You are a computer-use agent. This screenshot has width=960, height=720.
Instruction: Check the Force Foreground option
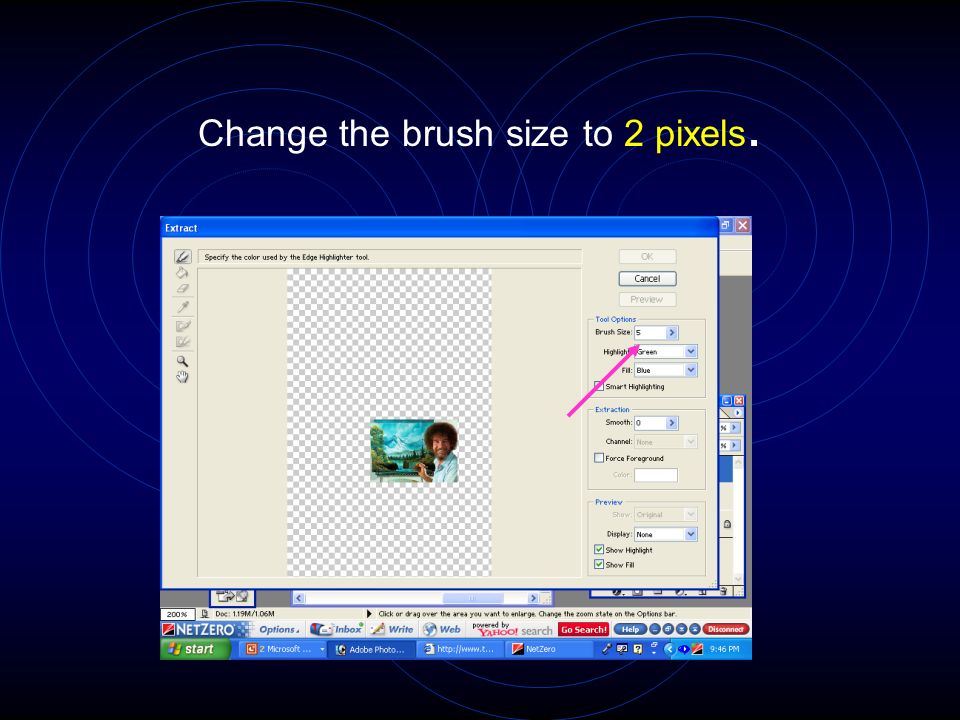599,457
